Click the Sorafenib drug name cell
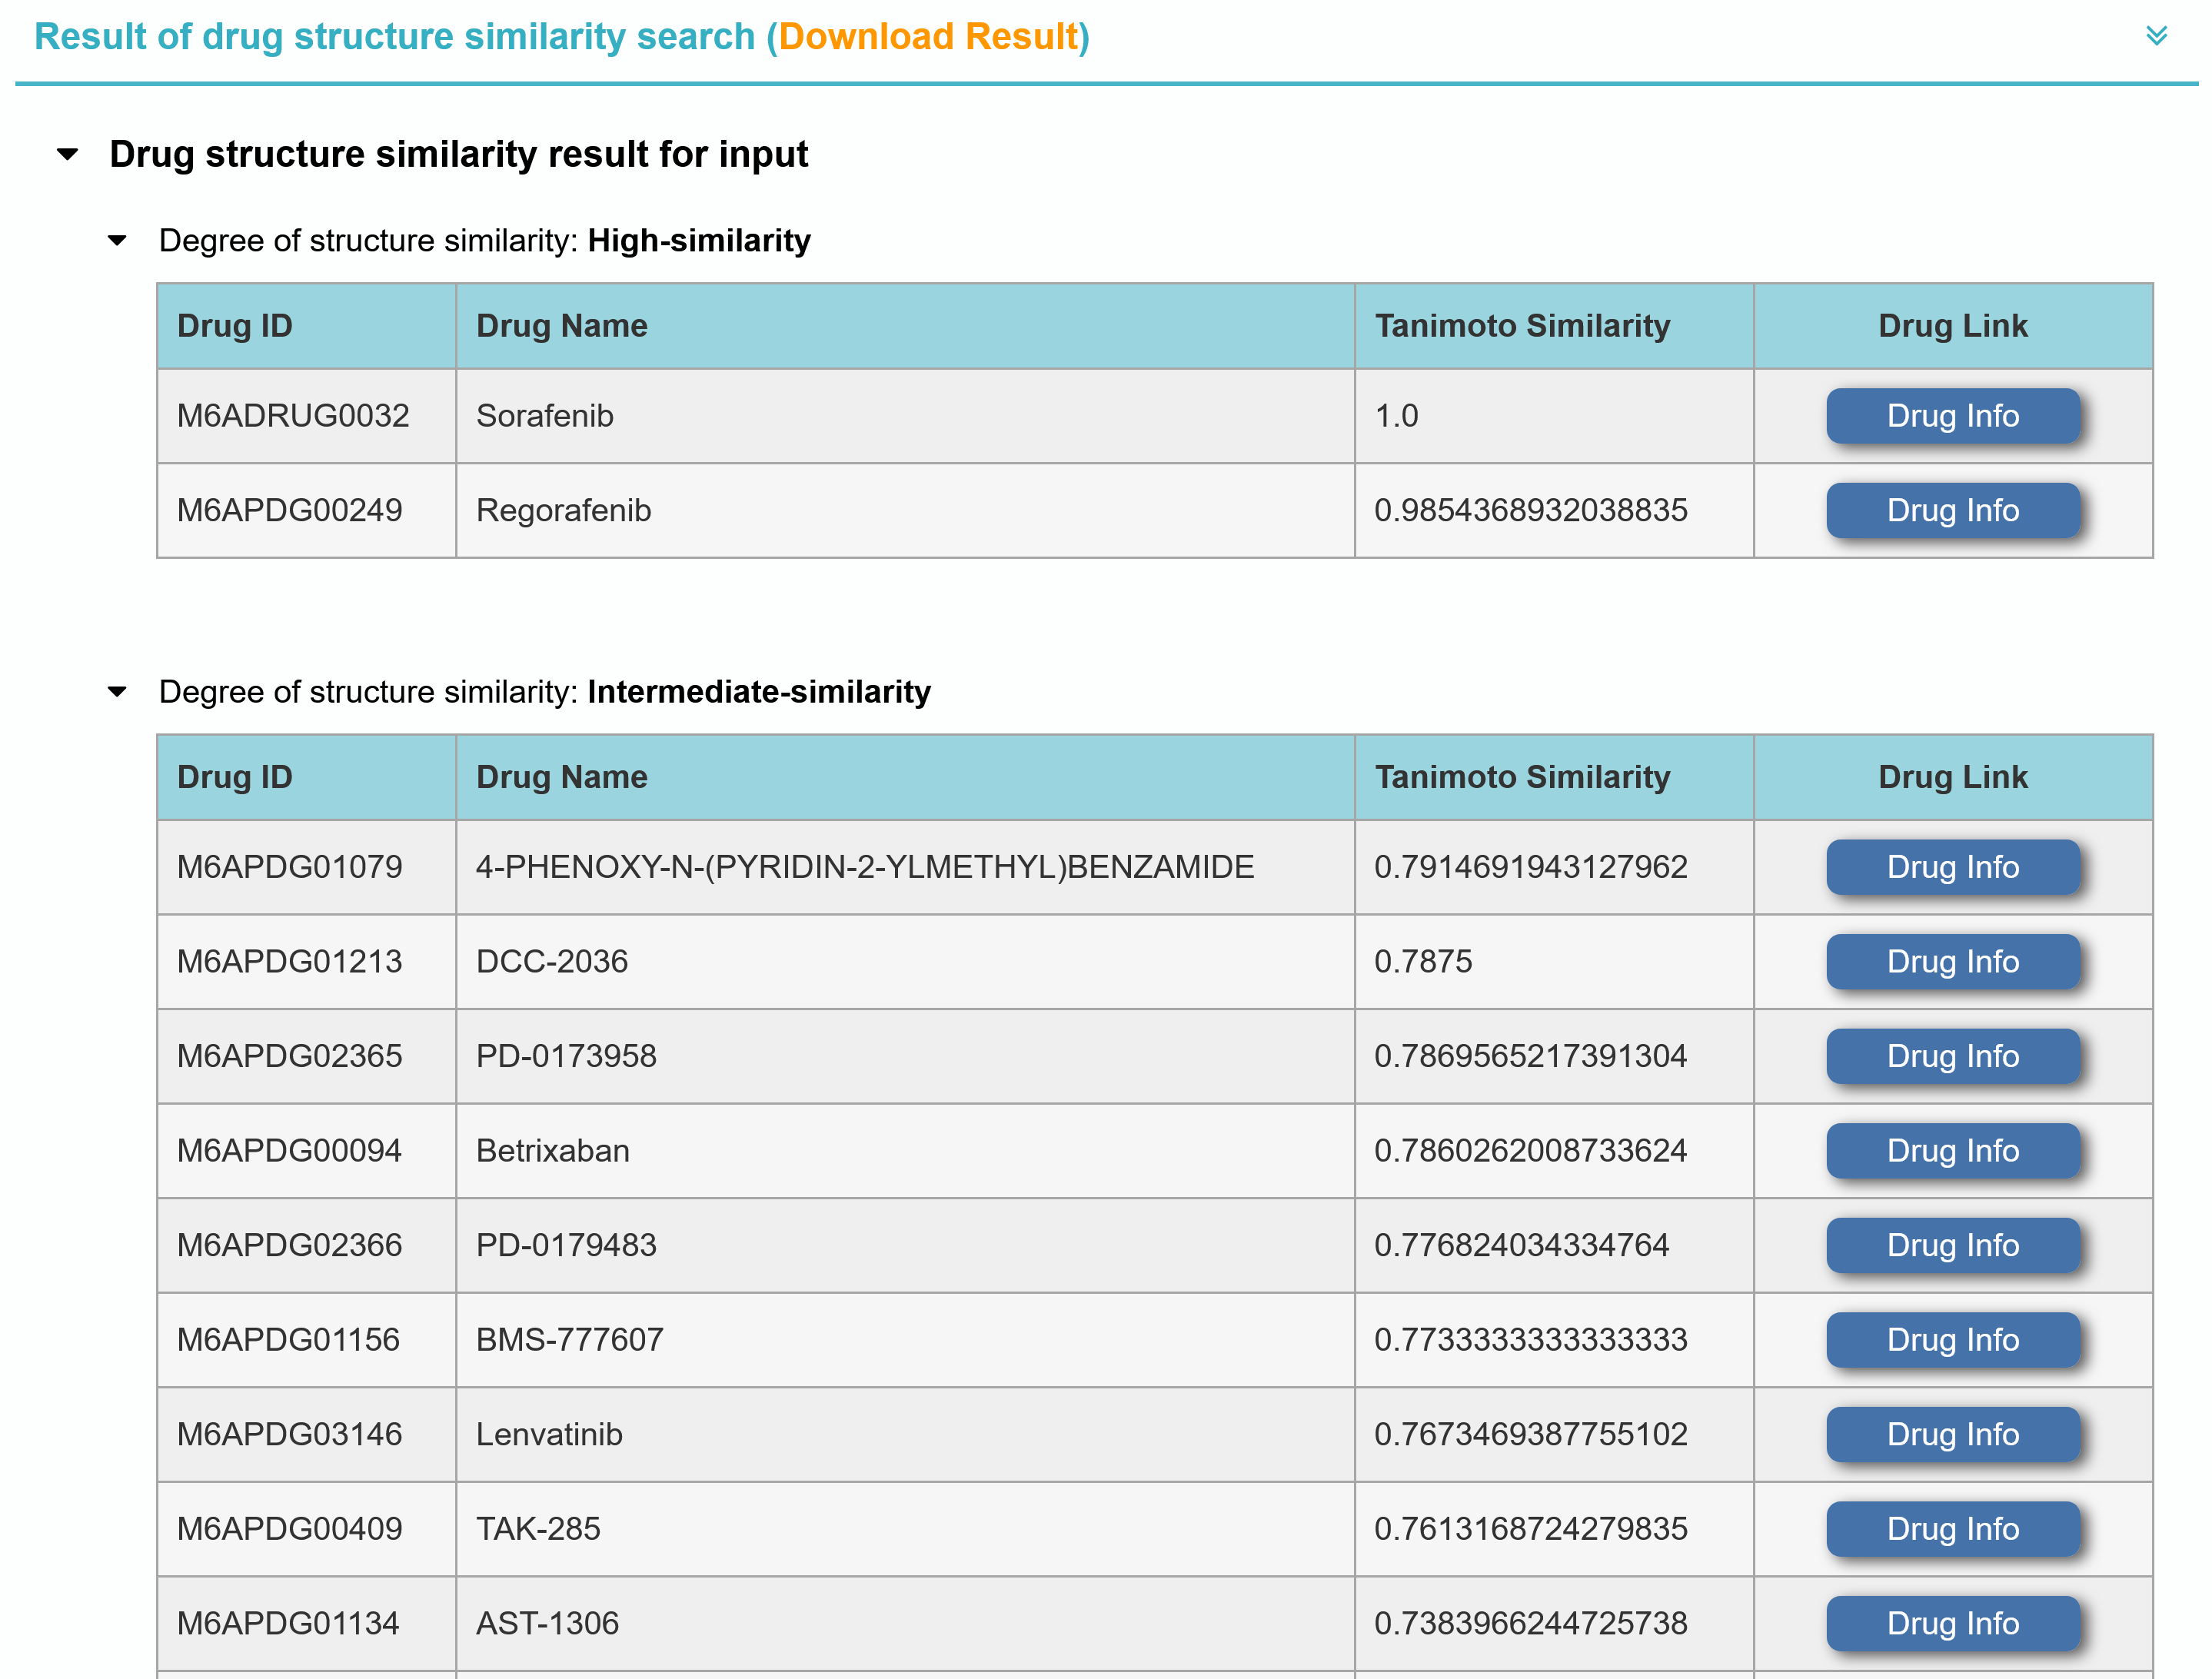The height and width of the screenshot is (1679, 2212). click(545, 416)
